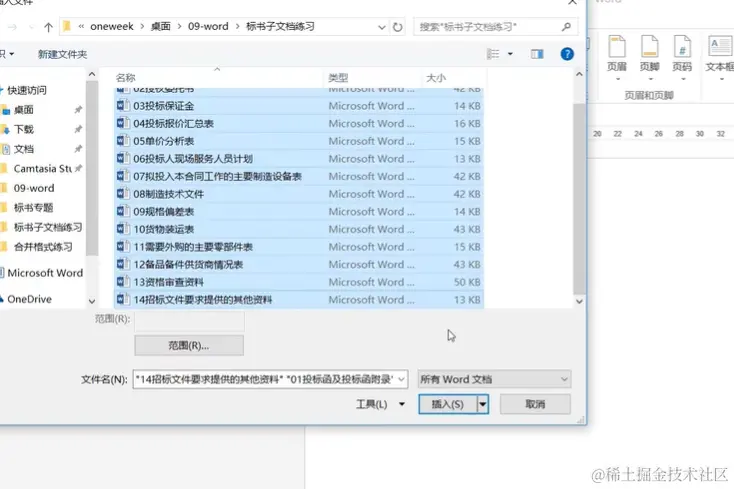Click Word icon of 03投标保证金 file
This screenshot has width=734, height=489.
(x=123, y=106)
